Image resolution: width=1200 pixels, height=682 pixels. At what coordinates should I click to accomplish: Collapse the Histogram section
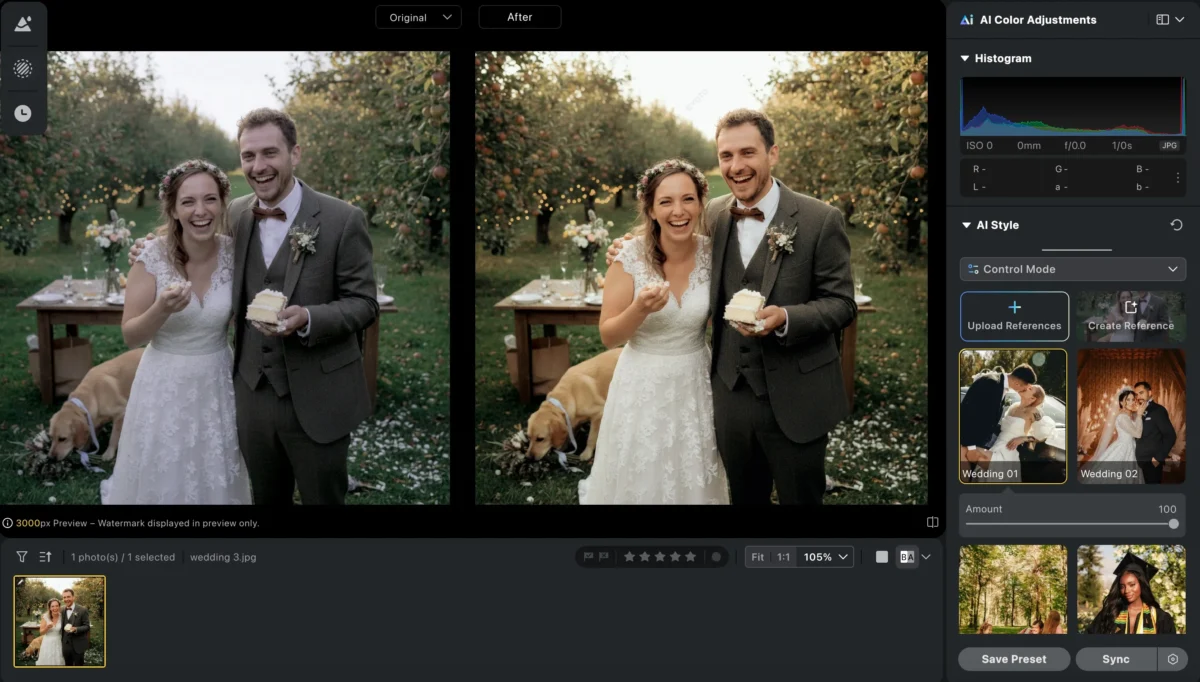(x=966, y=58)
